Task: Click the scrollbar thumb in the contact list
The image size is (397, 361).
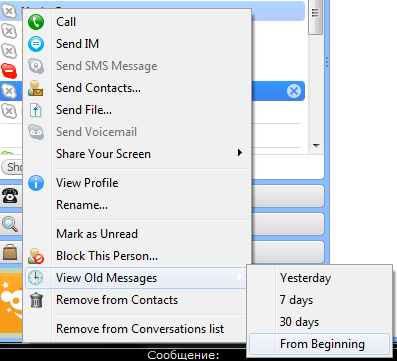Action: pyautogui.click(x=315, y=16)
